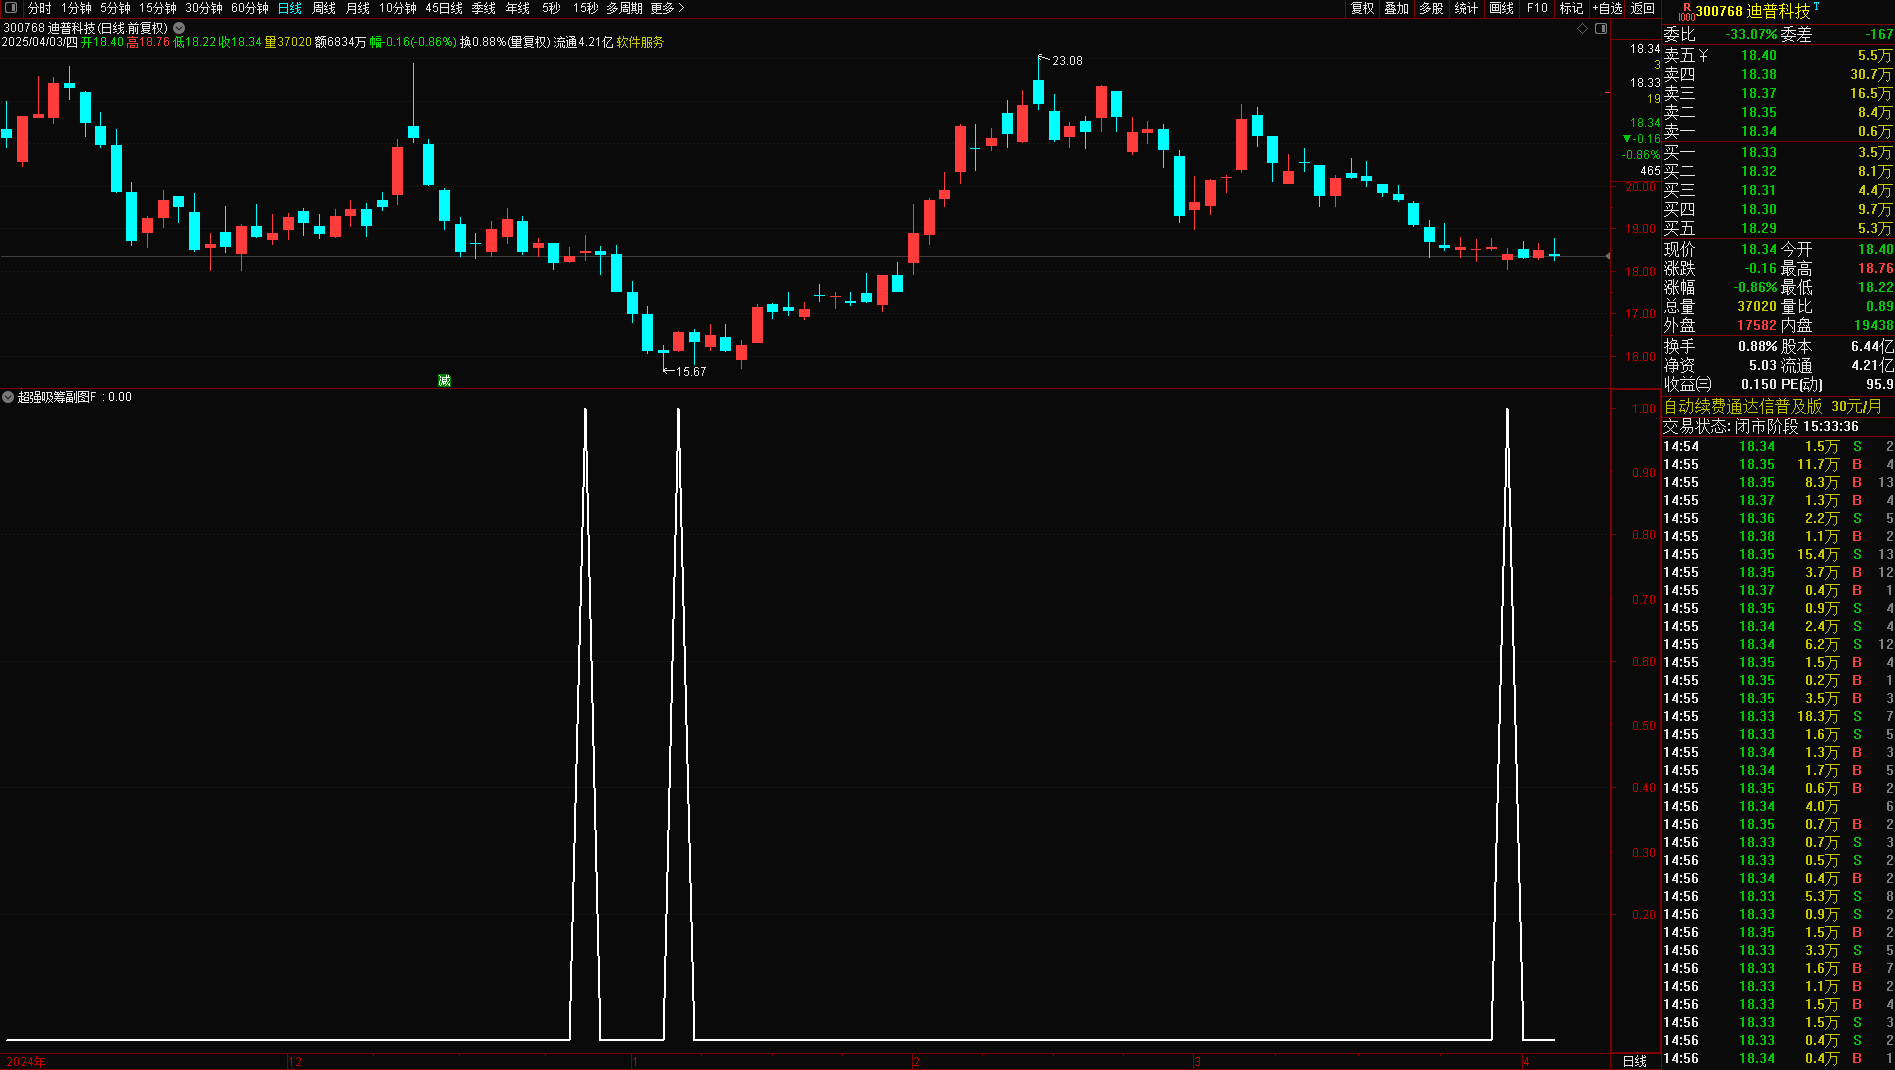The width and height of the screenshot is (1895, 1070).
Task: Click the T superscript next to 迪普科技
Action: coord(1816,6)
